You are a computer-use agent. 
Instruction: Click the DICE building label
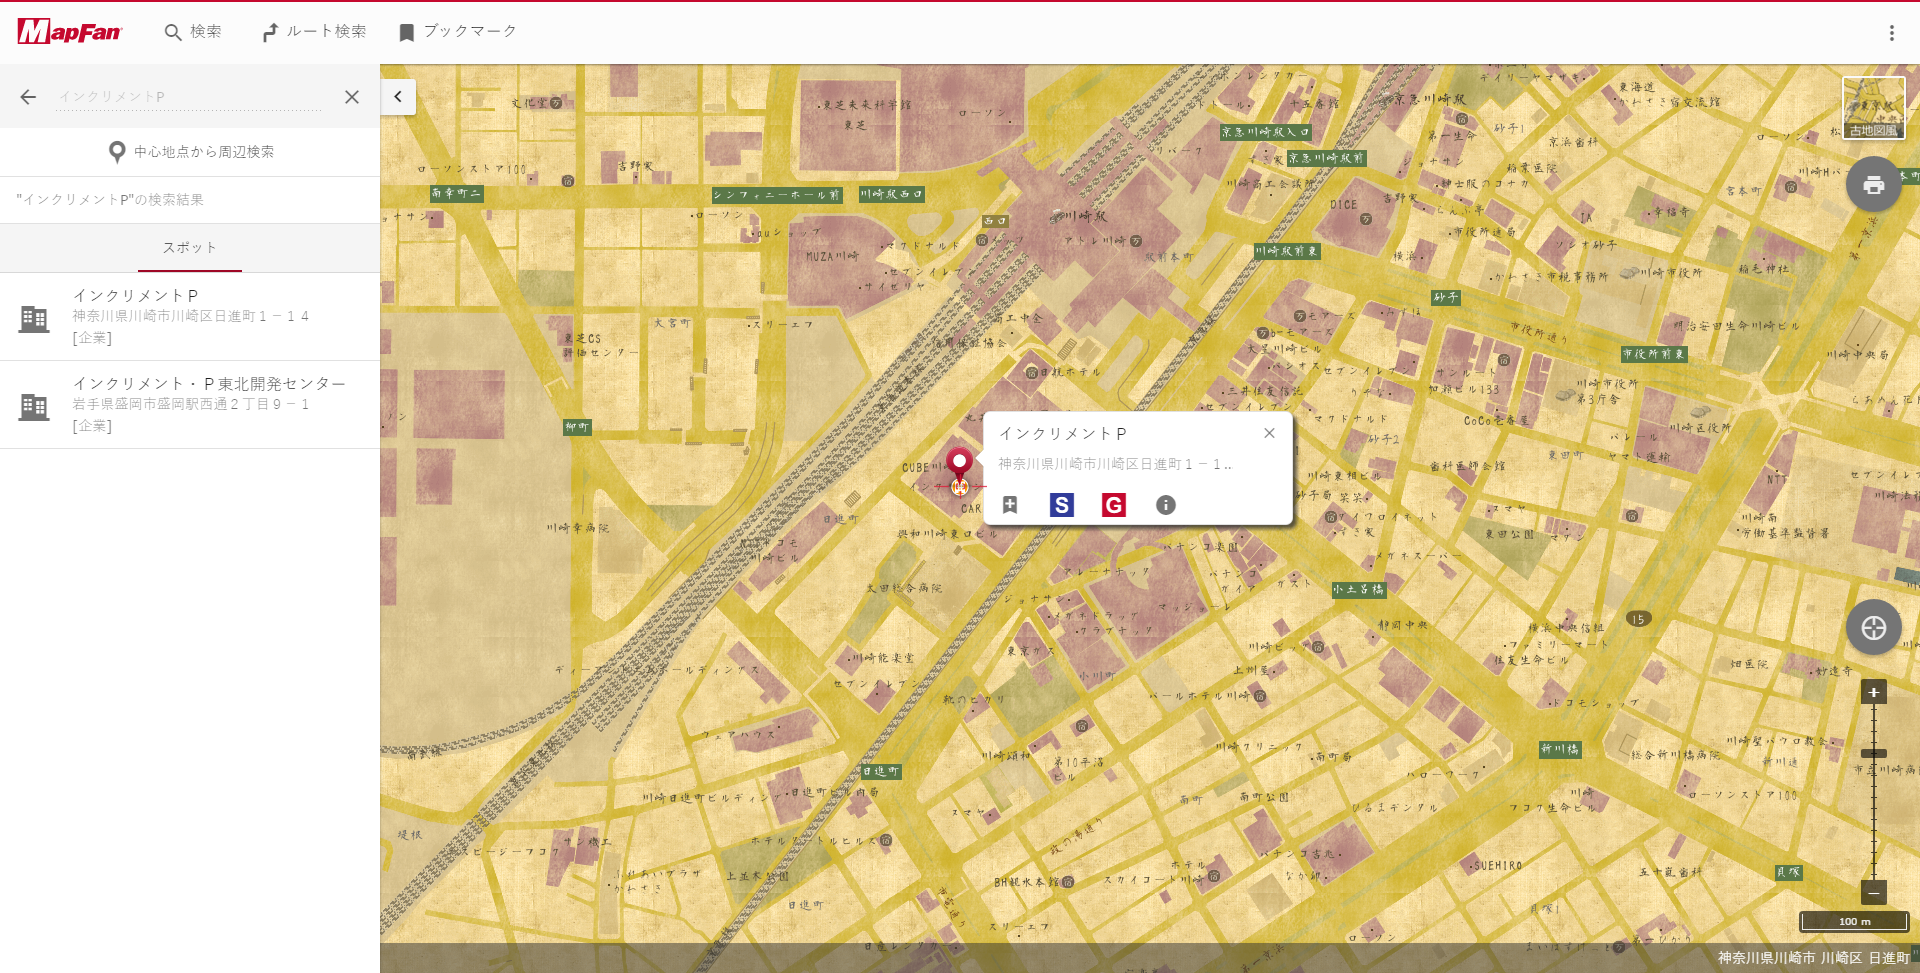[x=1344, y=205]
